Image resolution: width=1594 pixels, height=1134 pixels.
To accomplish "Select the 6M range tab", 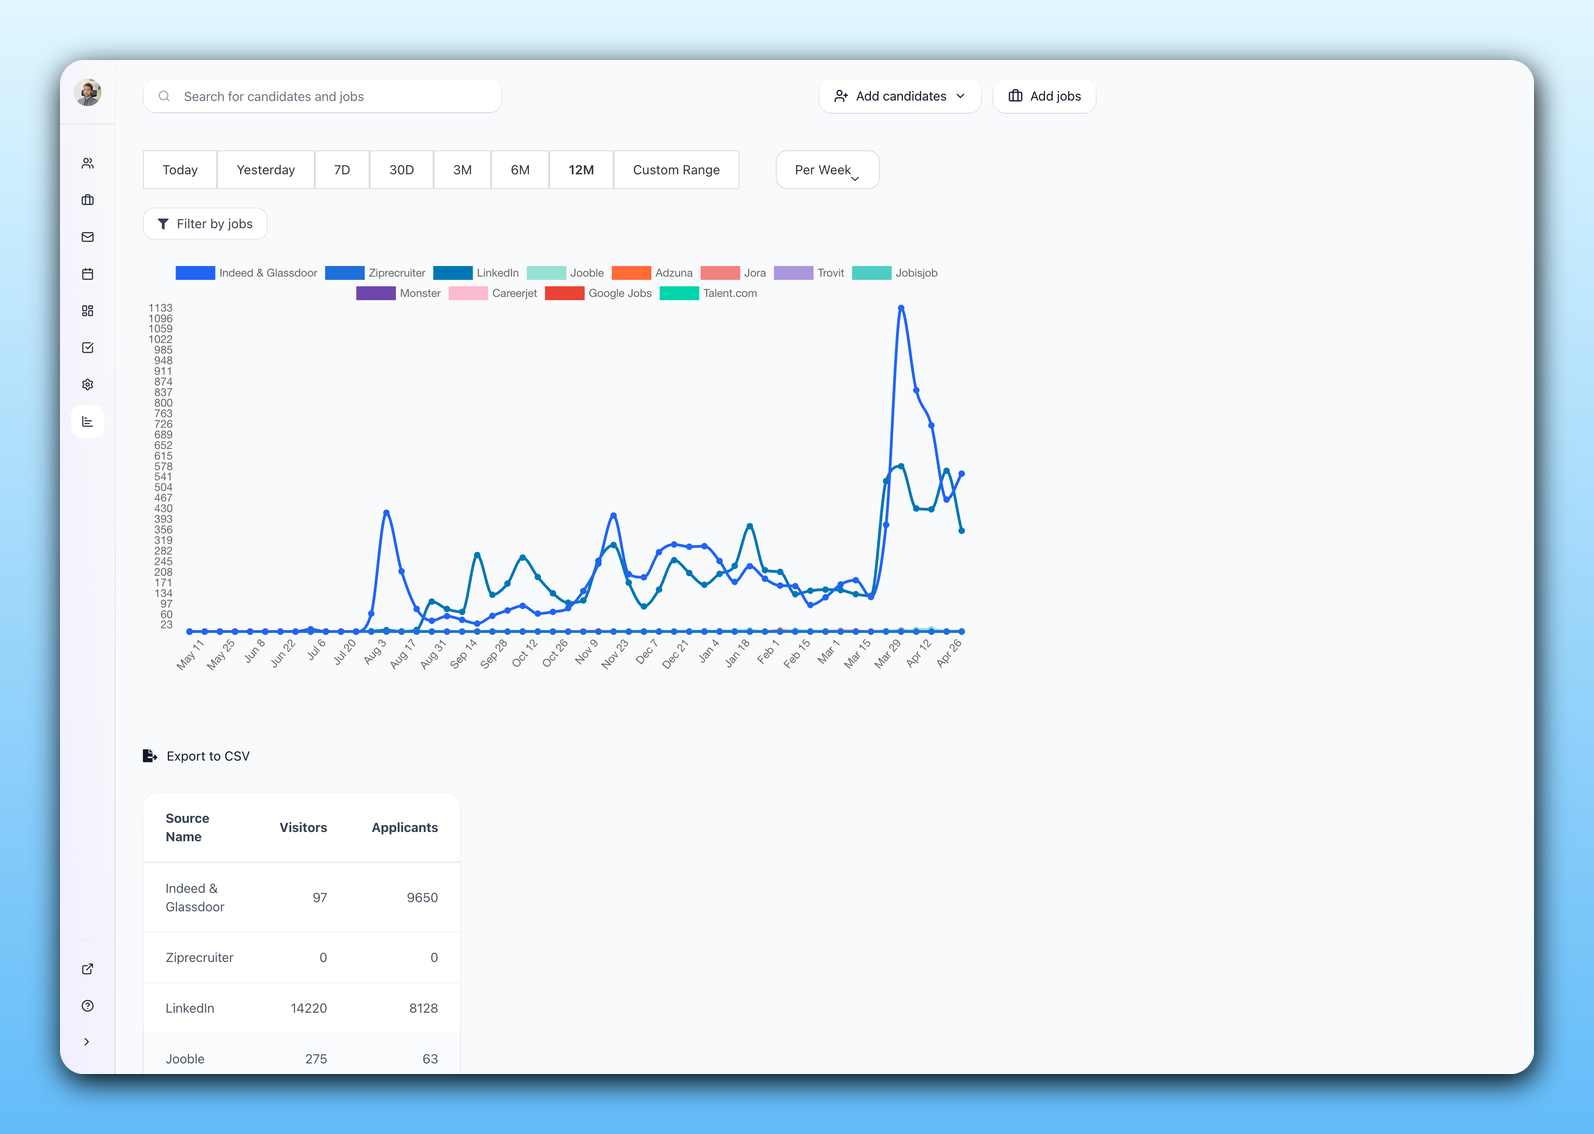I will [520, 170].
